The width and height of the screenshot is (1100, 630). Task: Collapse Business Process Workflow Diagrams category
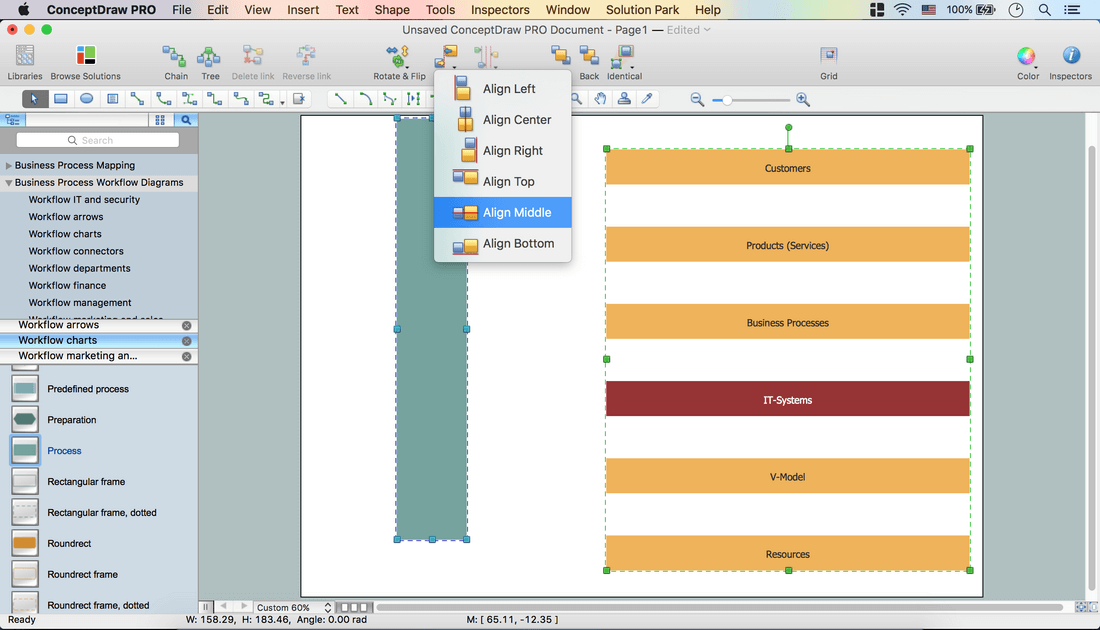[x=9, y=183]
